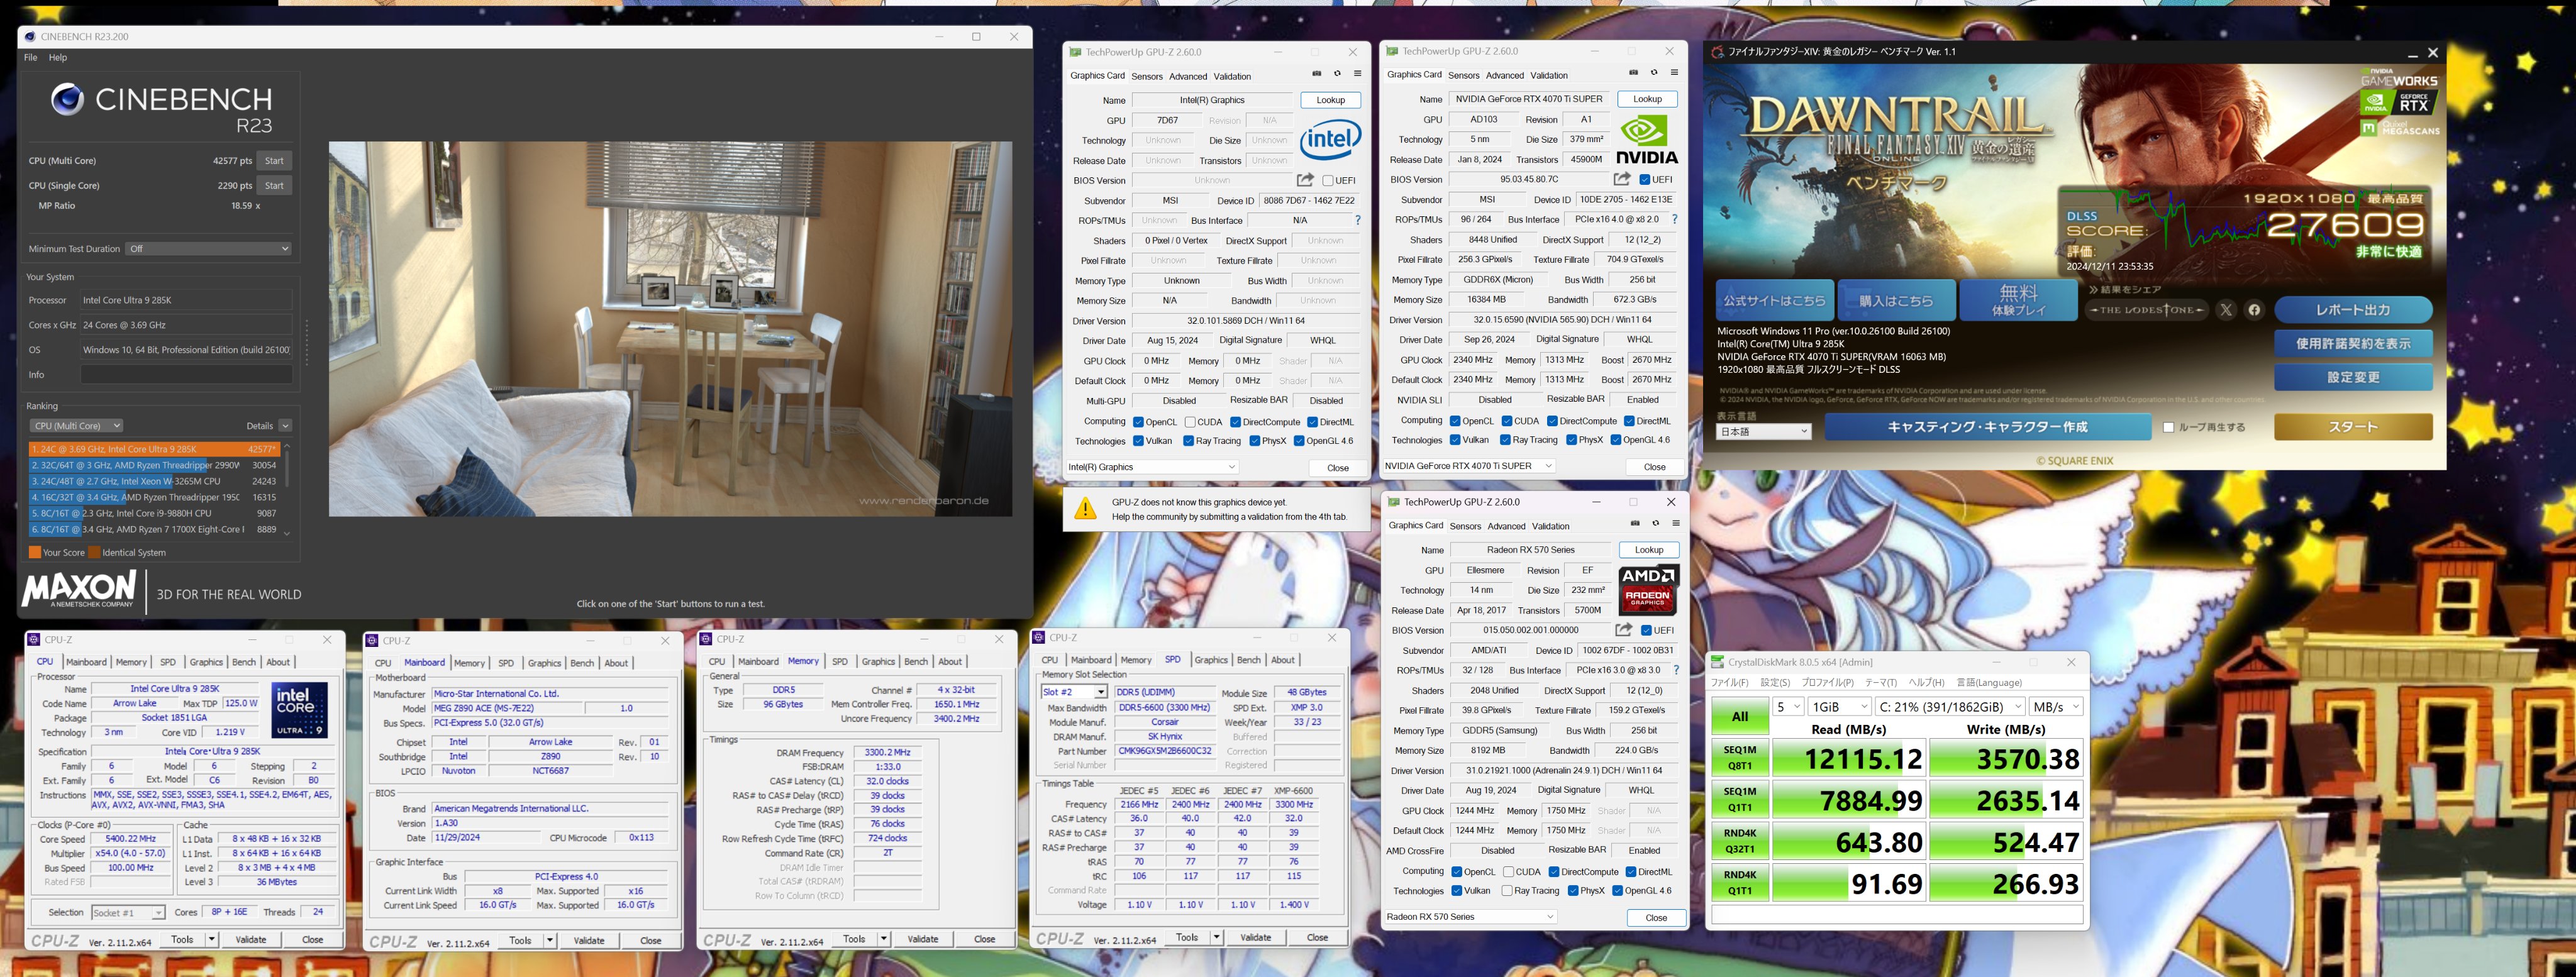Open CPU (Multi Core) ranking dropdown in Cinebench
The image size is (2576, 977).
(x=76, y=426)
